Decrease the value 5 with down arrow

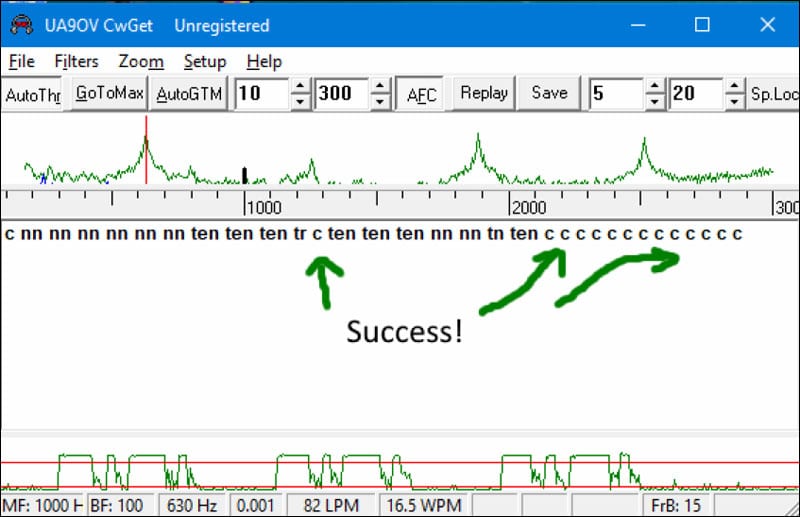pos(655,102)
